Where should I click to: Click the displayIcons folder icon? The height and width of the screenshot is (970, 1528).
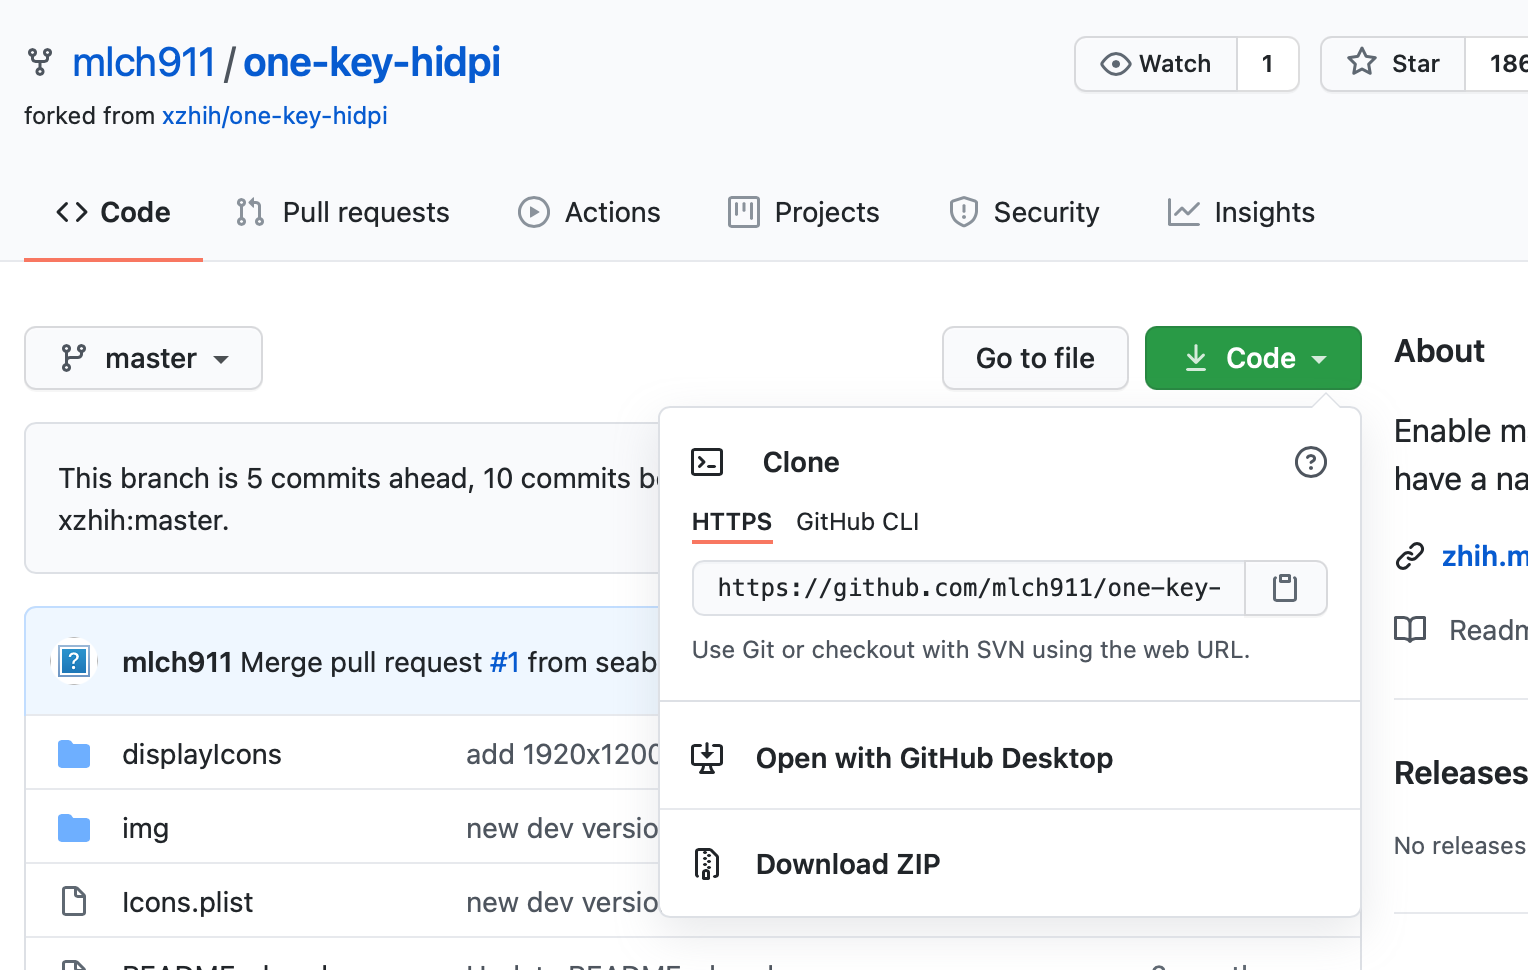point(74,754)
